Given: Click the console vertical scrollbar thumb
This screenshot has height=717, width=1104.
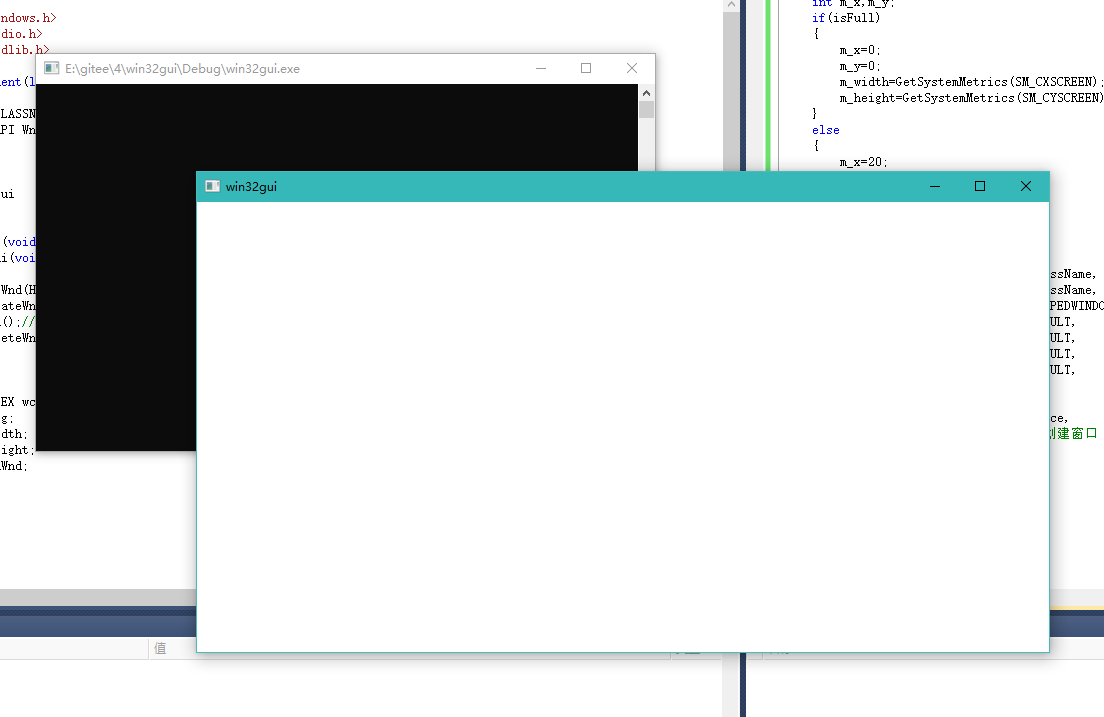Looking at the screenshot, I should click(646, 110).
